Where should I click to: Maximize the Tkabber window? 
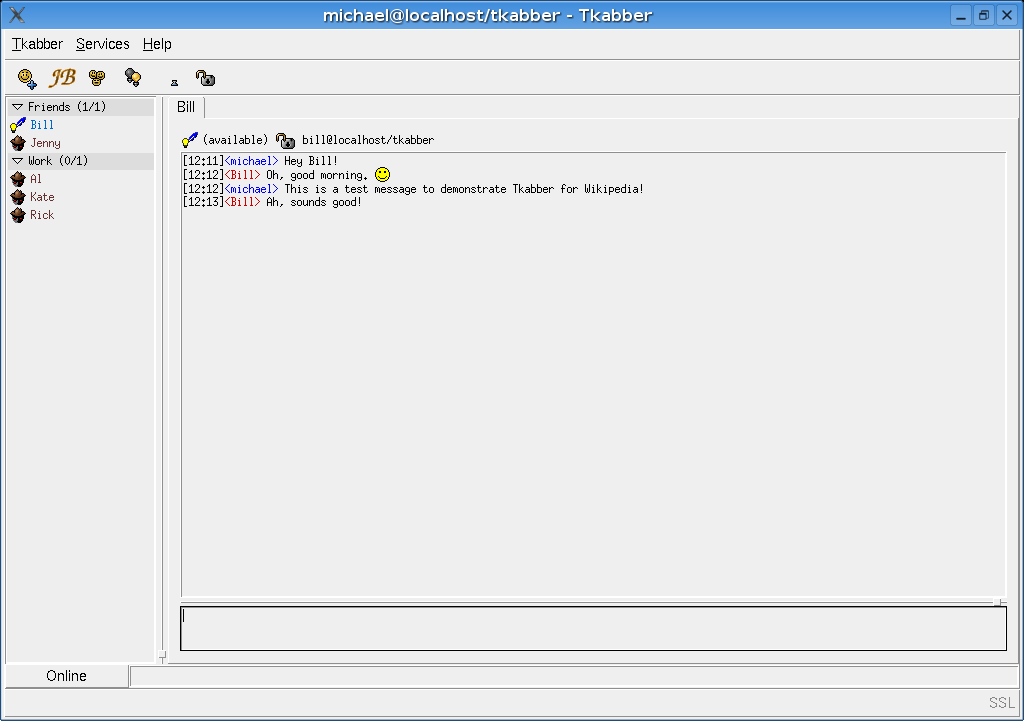[984, 15]
